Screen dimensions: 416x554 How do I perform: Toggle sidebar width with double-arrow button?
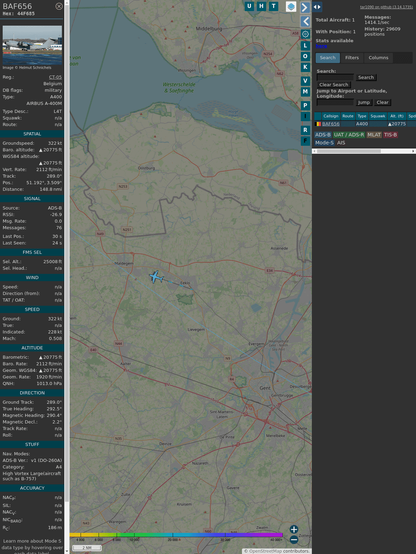[317, 6]
